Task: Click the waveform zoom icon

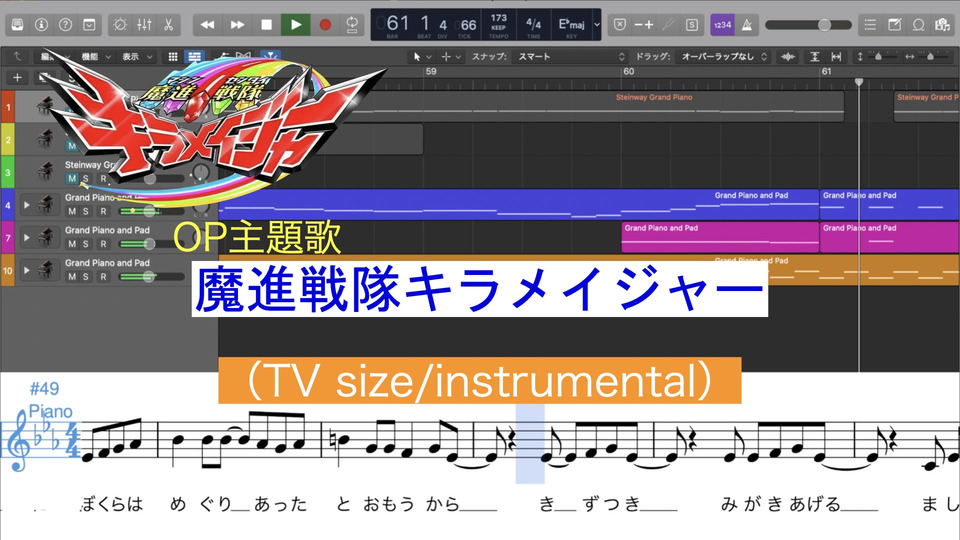Action: (788, 56)
